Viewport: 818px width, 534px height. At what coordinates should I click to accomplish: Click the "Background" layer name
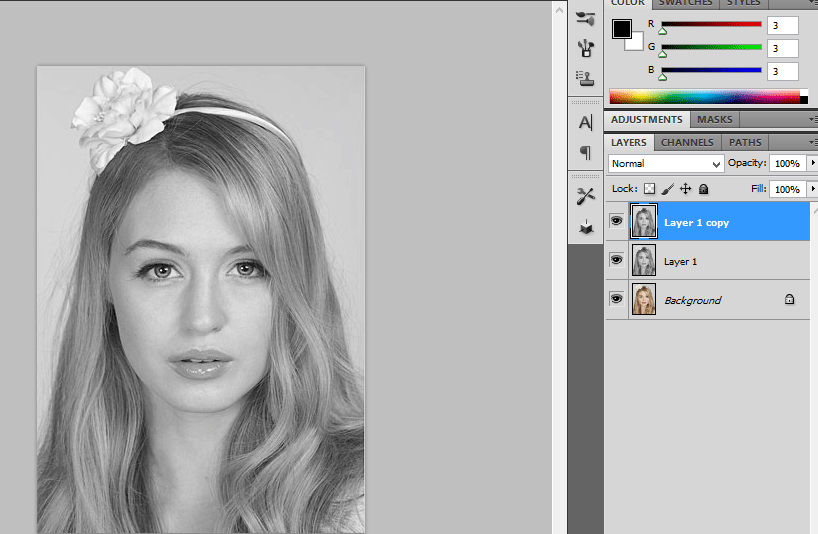click(692, 300)
